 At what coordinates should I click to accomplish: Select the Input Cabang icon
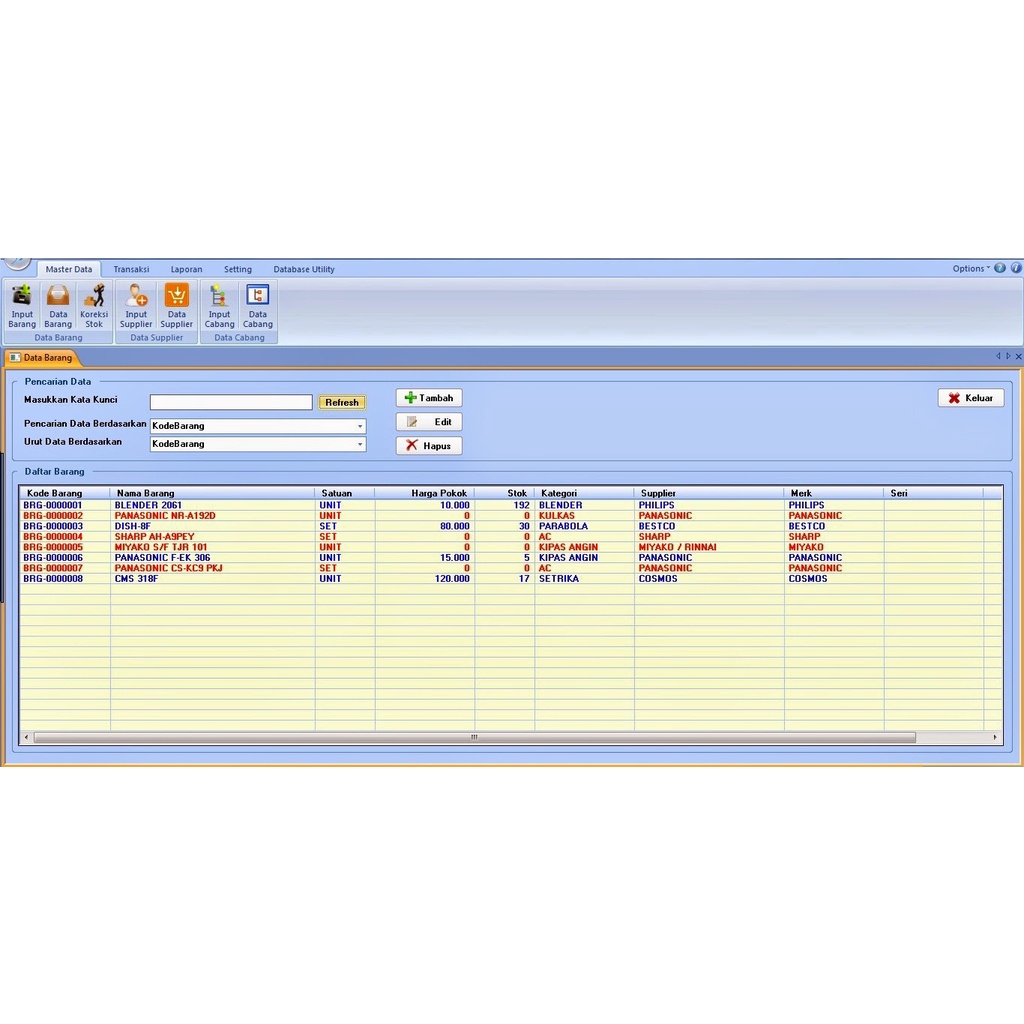click(218, 303)
